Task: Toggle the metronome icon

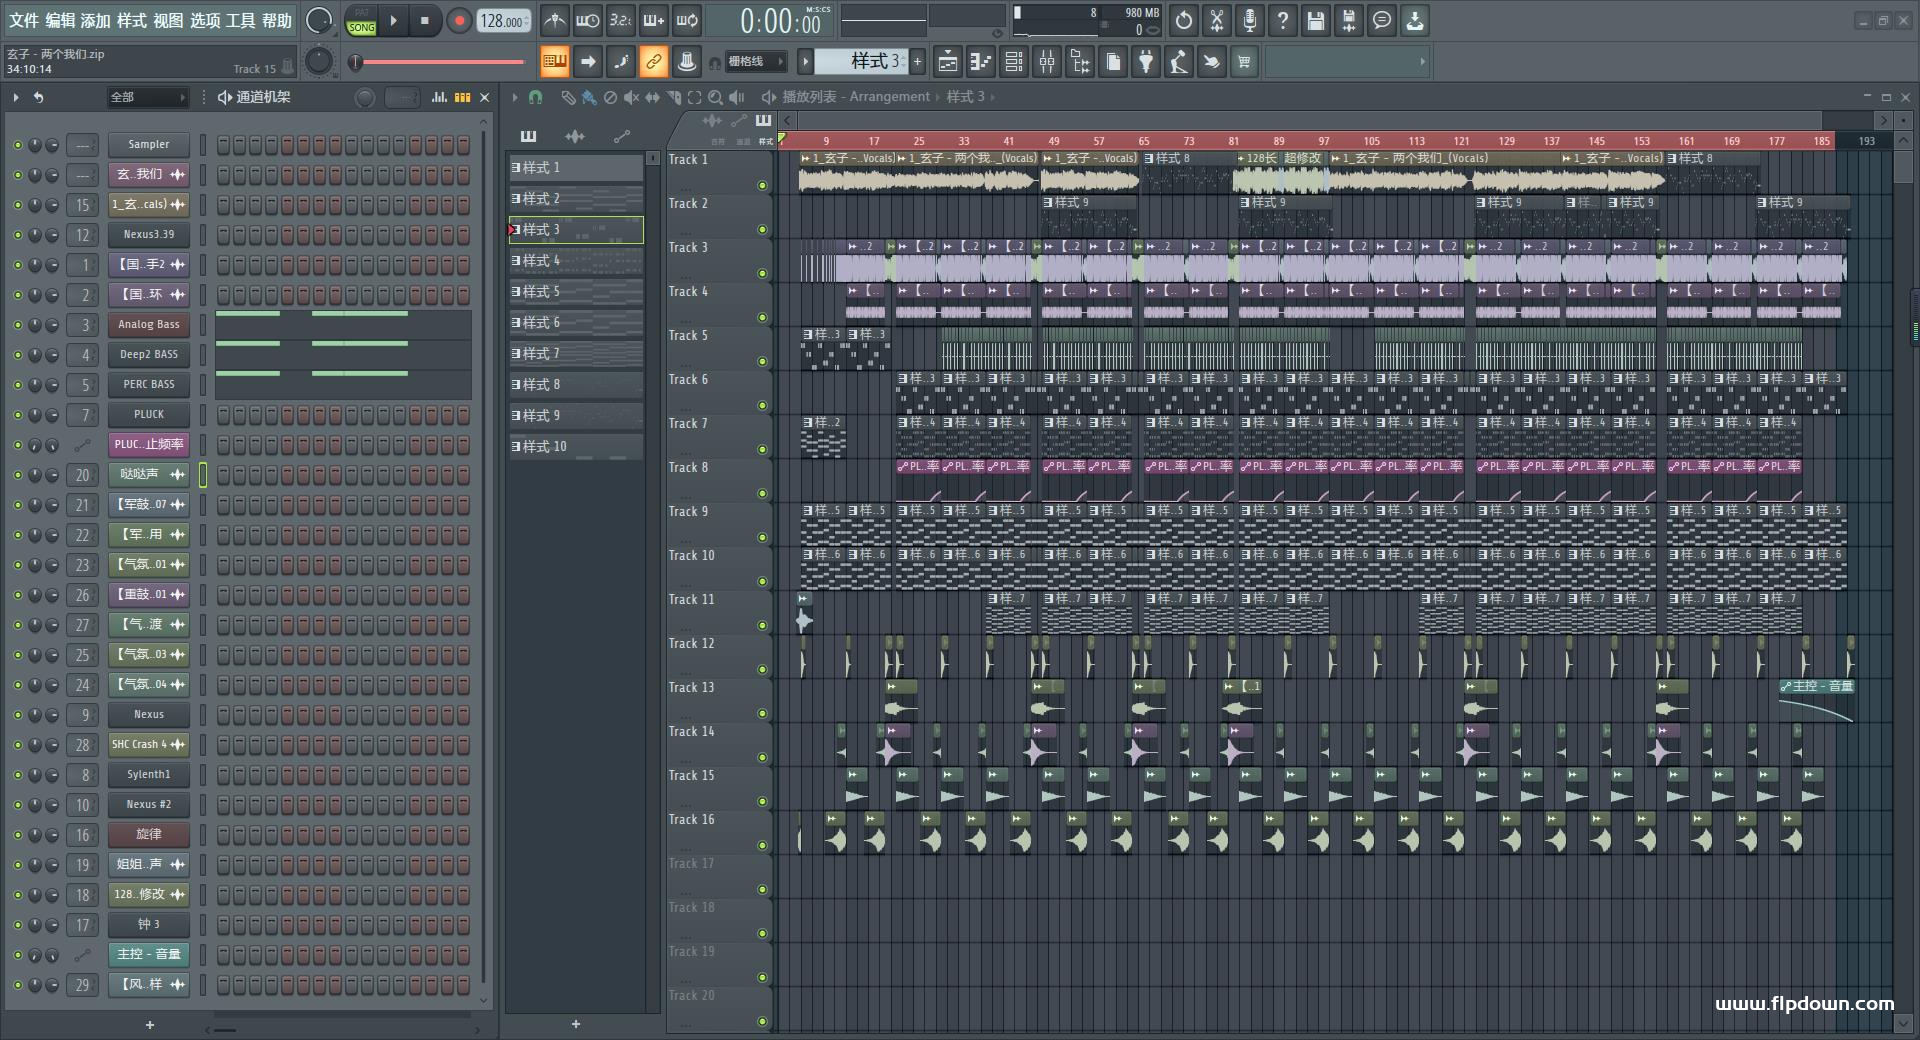Action: coord(554,20)
